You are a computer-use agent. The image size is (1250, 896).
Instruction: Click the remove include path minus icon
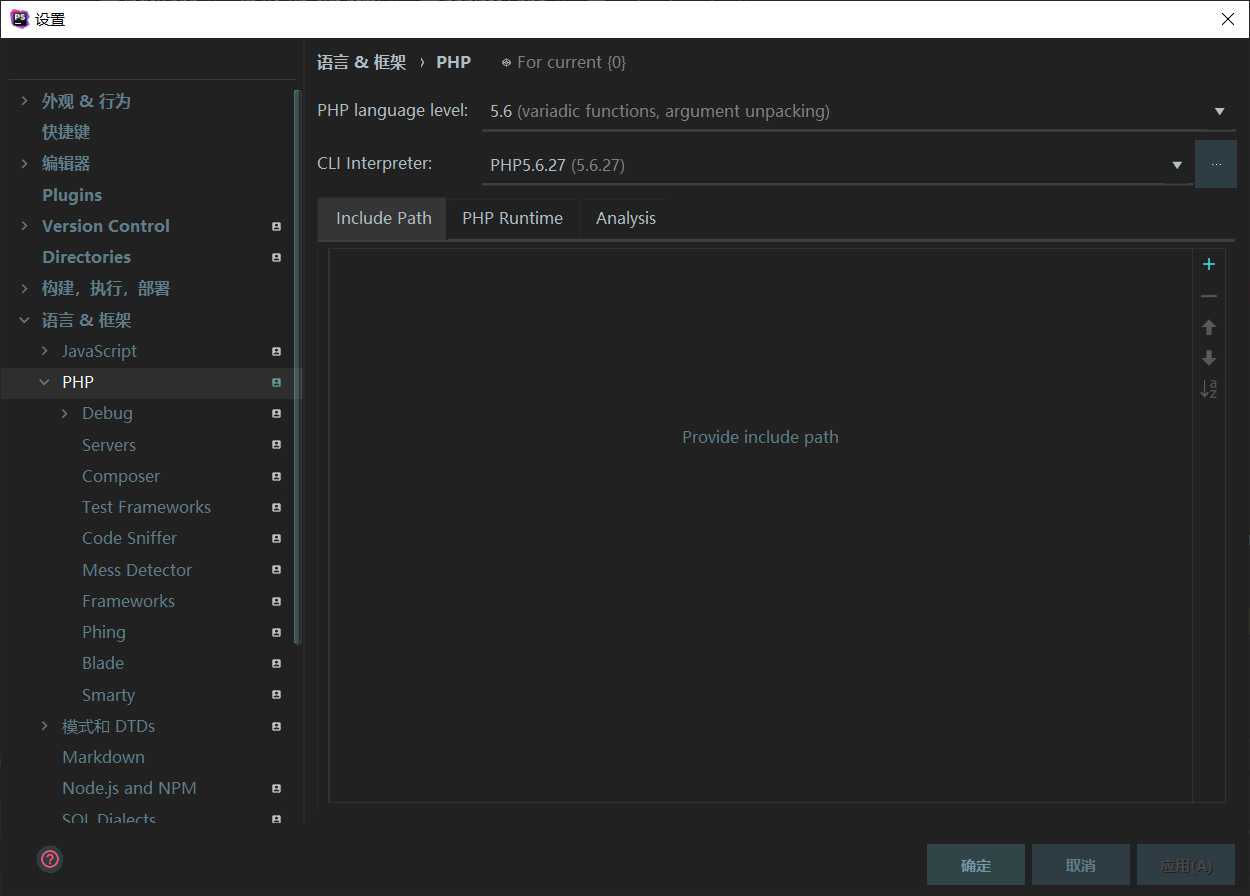pos(1209,296)
